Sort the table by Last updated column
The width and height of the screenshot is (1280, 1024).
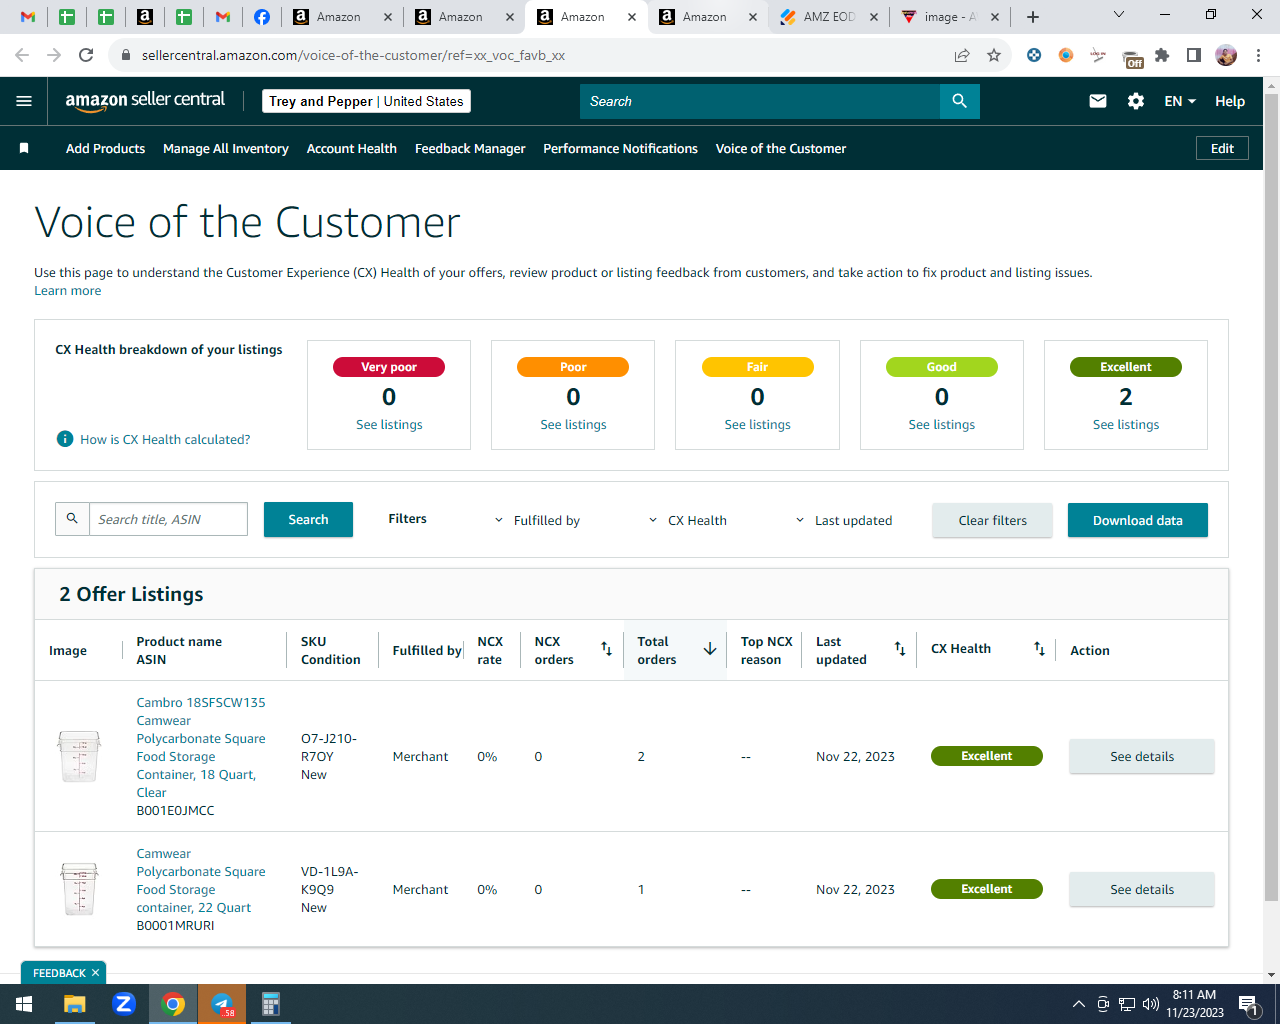click(900, 649)
